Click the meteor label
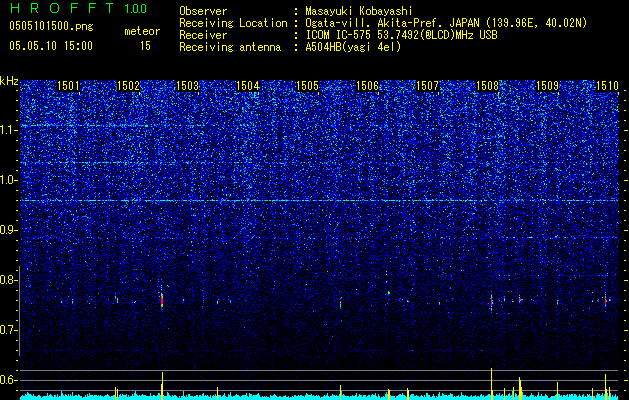The height and width of the screenshot is (400, 629). click(142, 31)
